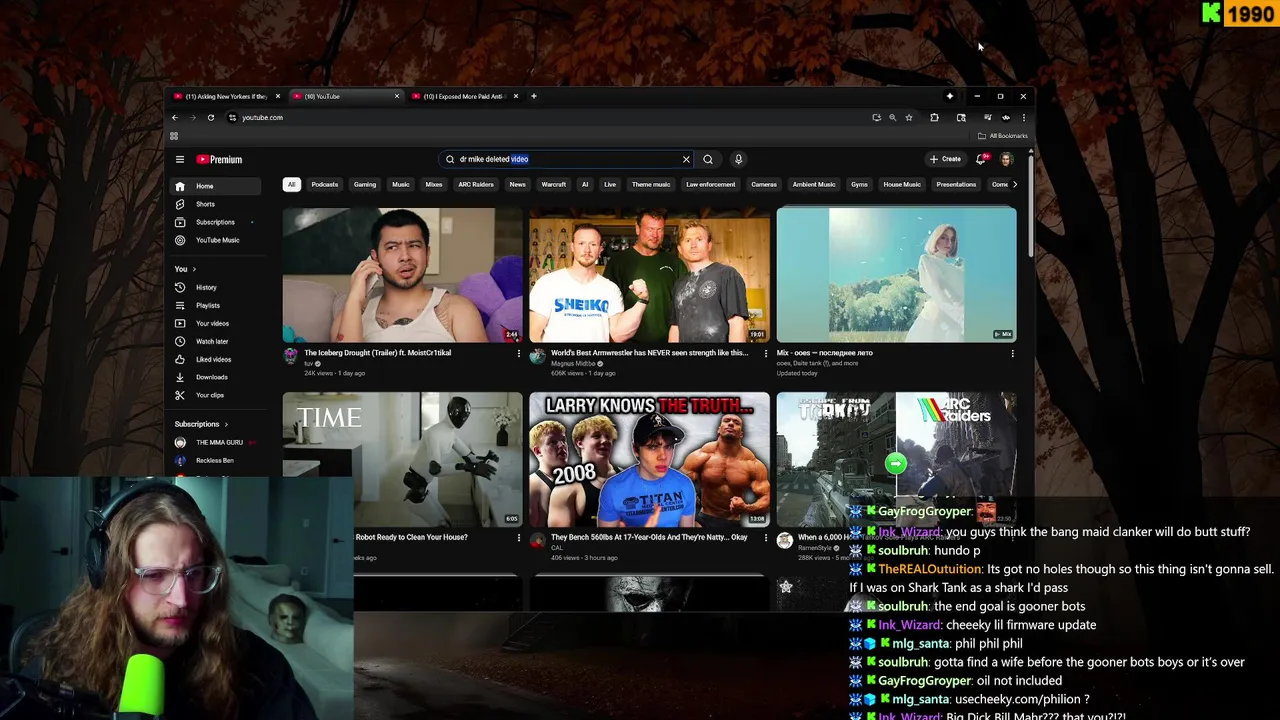
Task: Open the YouTube hamburger guide menu
Action: pyautogui.click(x=180, y=159)
